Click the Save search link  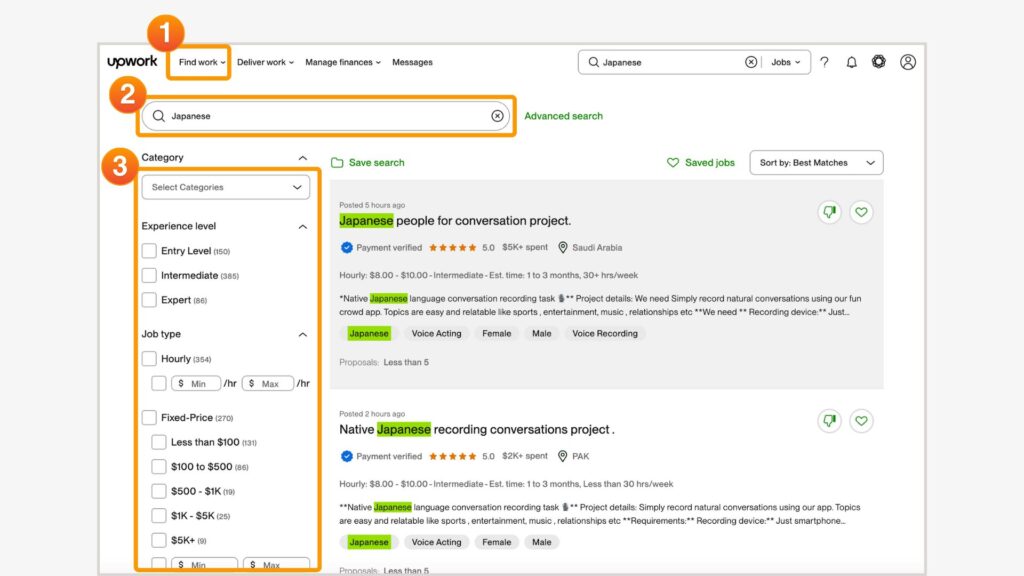(376, 163)
